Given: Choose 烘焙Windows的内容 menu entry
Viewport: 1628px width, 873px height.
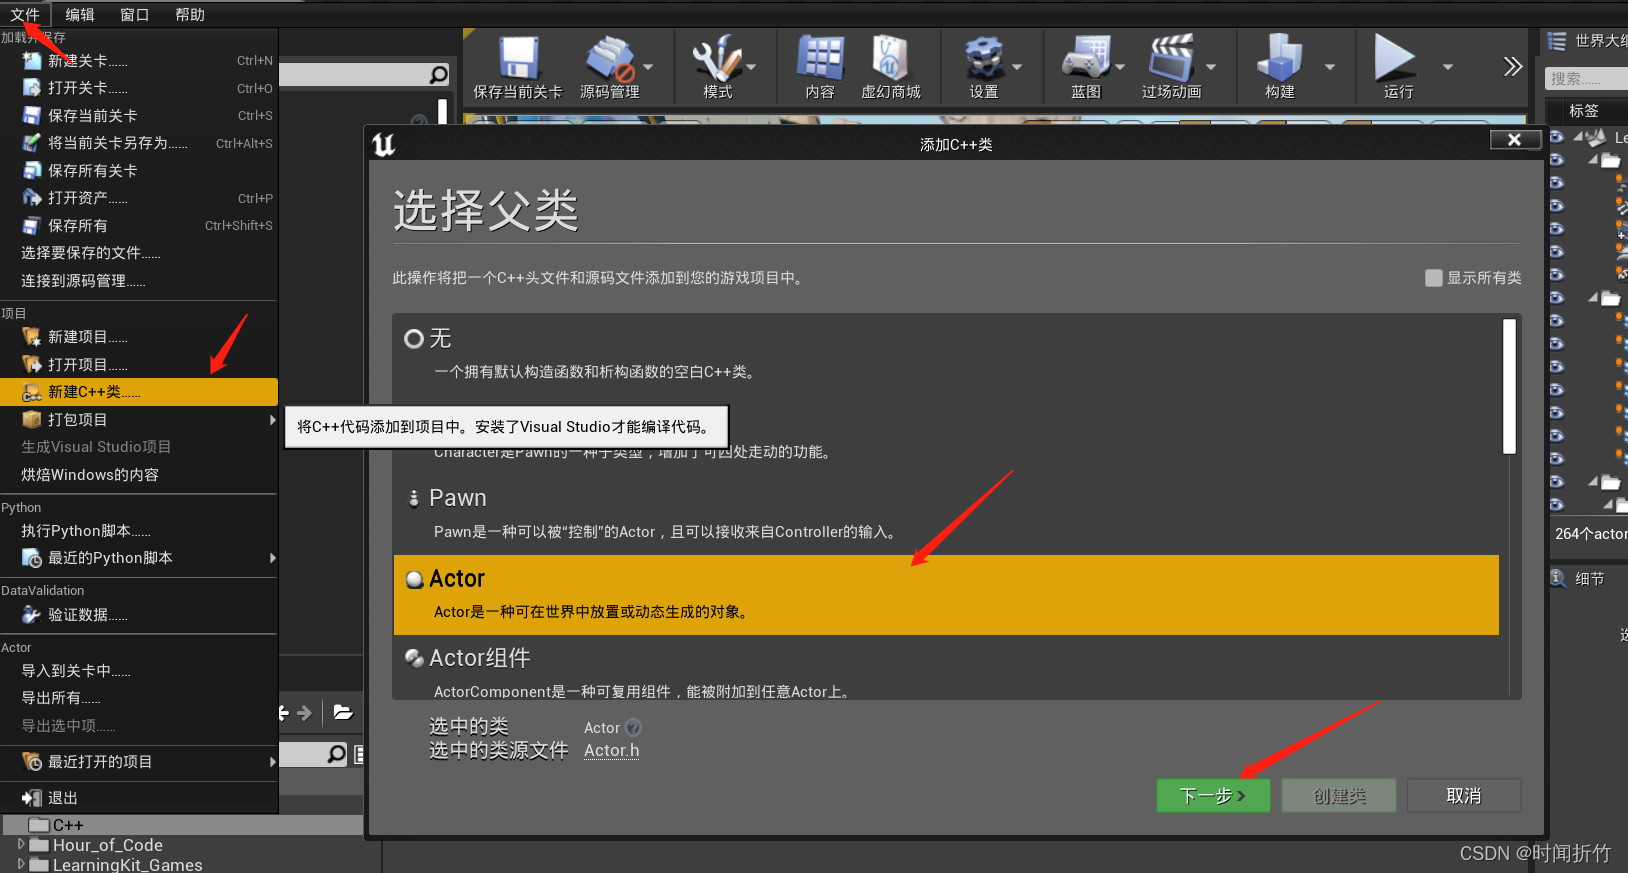Looking at the screenshot, I should pyautogui.click(x=139, y=475).
